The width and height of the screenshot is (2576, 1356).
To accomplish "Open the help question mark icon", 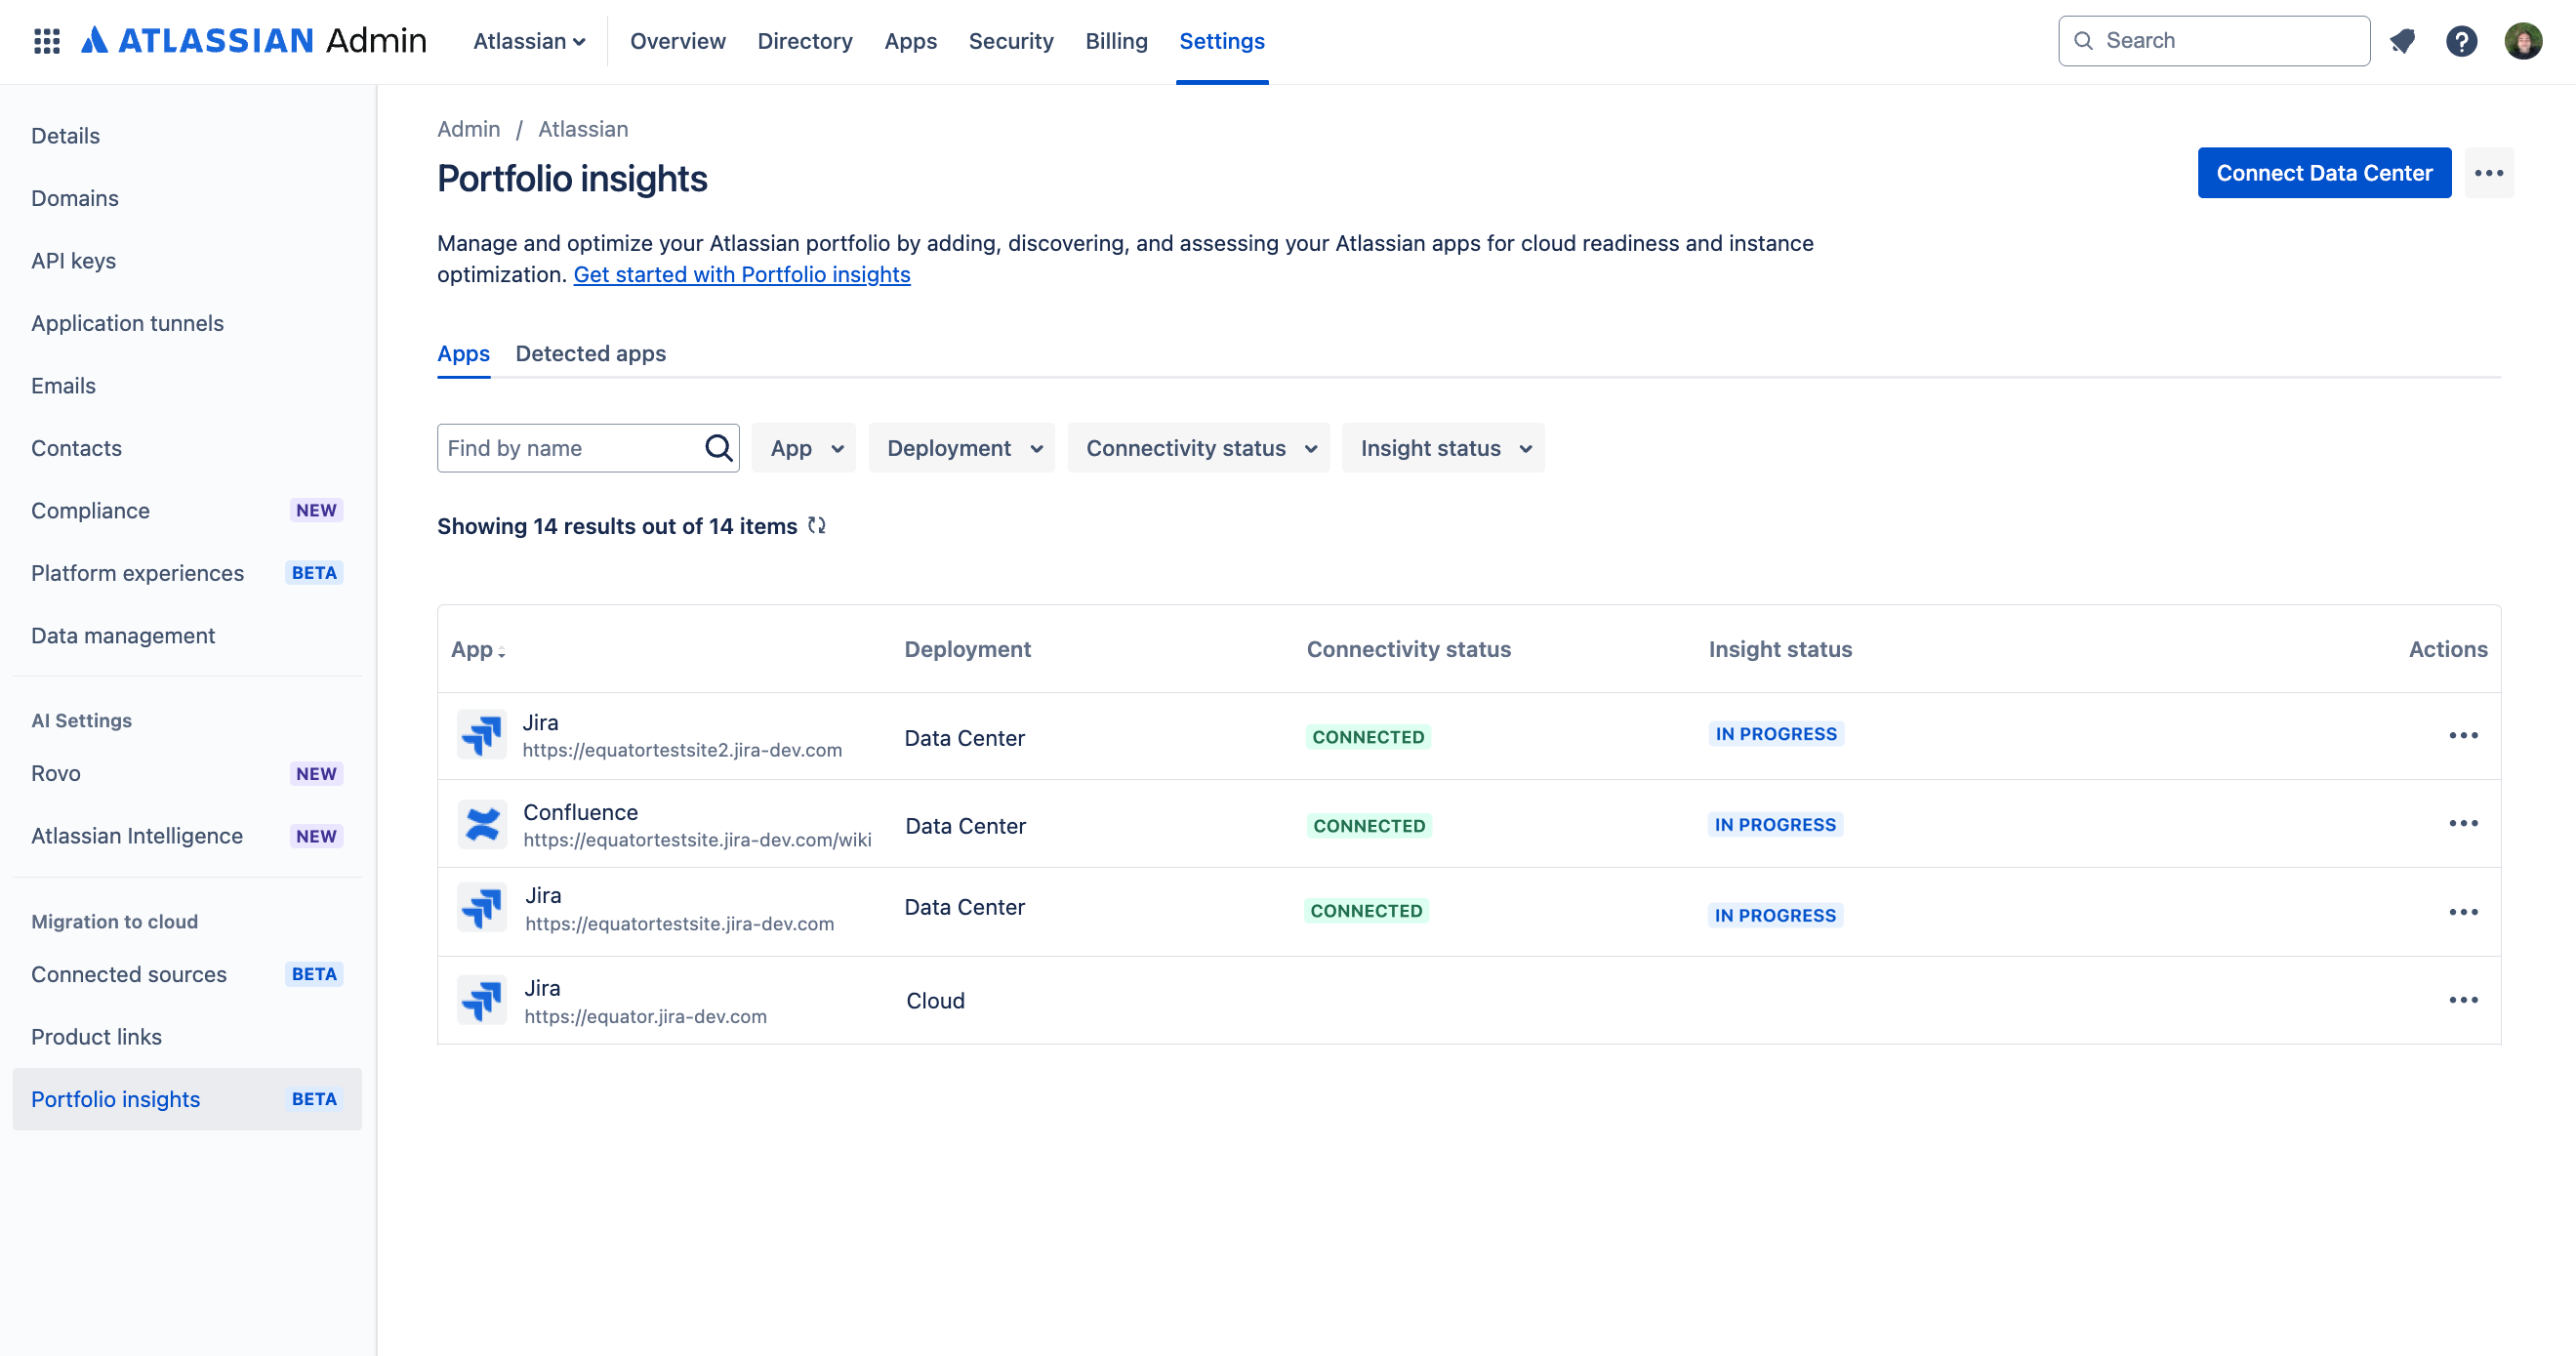I will click(2461, 41).
